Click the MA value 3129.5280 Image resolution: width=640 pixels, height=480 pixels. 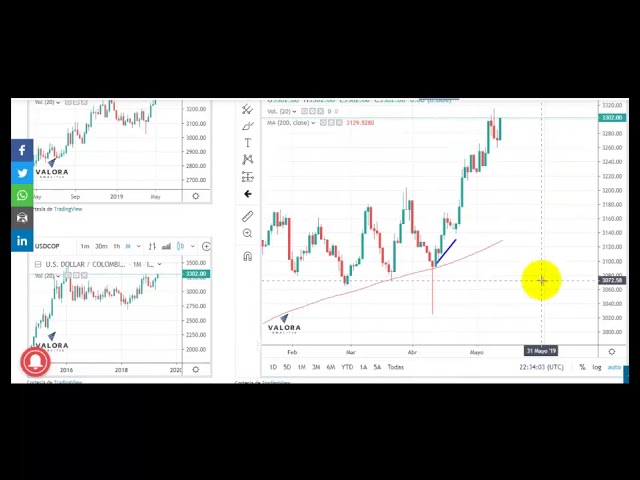tap(360, 123)
